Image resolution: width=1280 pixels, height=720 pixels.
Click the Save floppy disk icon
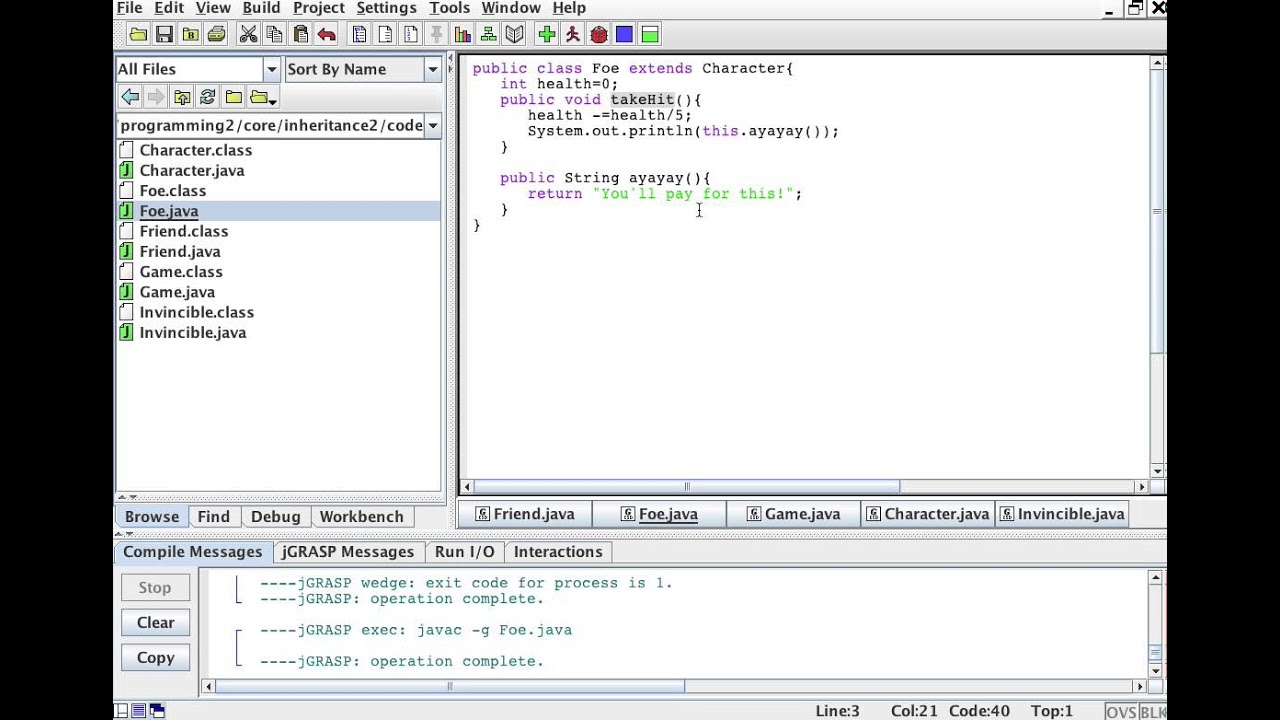coord(164,35)
